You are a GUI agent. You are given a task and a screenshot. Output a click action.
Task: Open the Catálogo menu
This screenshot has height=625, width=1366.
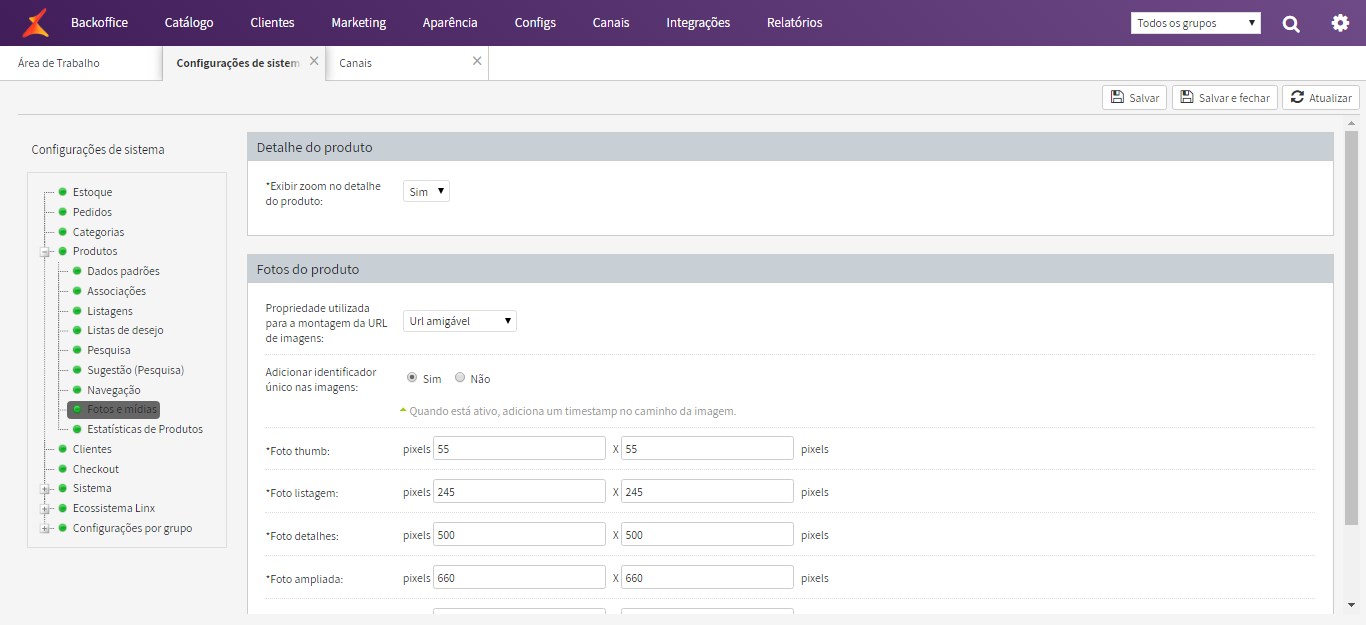pos(189,22)
